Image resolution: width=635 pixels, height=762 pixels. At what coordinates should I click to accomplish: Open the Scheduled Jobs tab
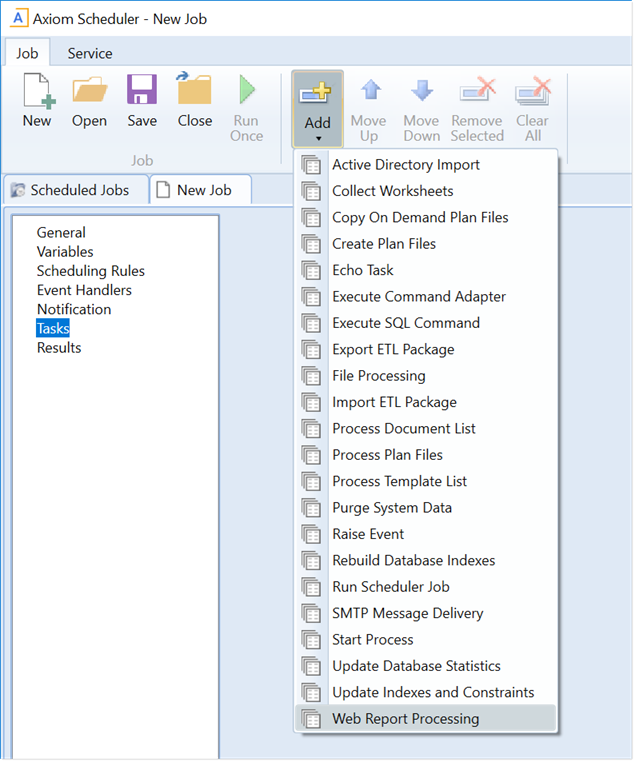(70, 190)
